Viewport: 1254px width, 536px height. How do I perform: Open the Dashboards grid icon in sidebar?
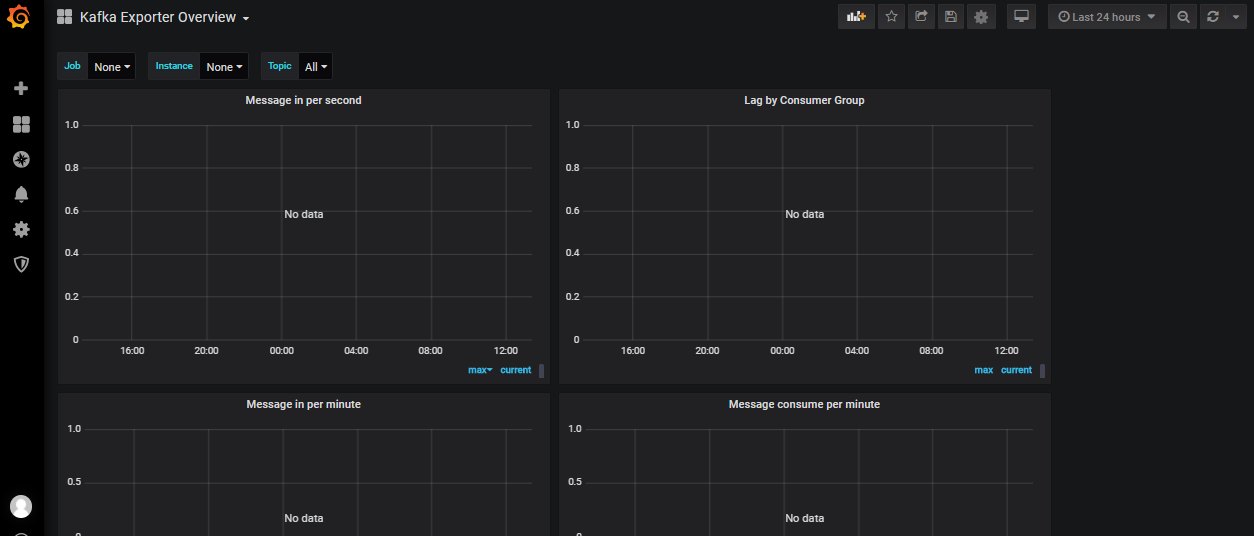point(21,124)
